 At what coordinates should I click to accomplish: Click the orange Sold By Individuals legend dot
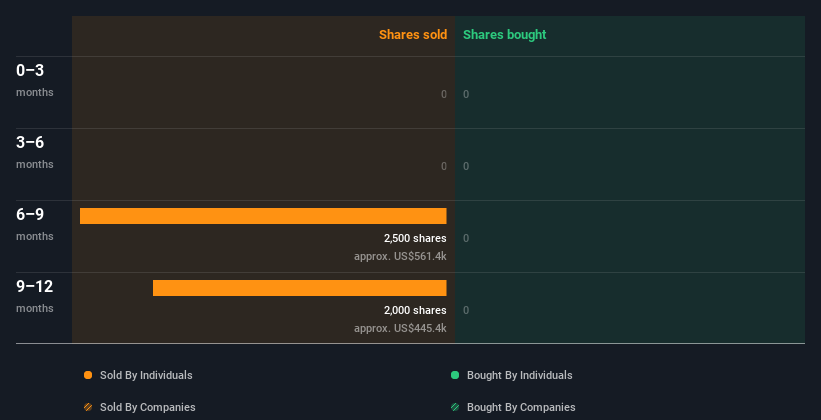[88, 375]
